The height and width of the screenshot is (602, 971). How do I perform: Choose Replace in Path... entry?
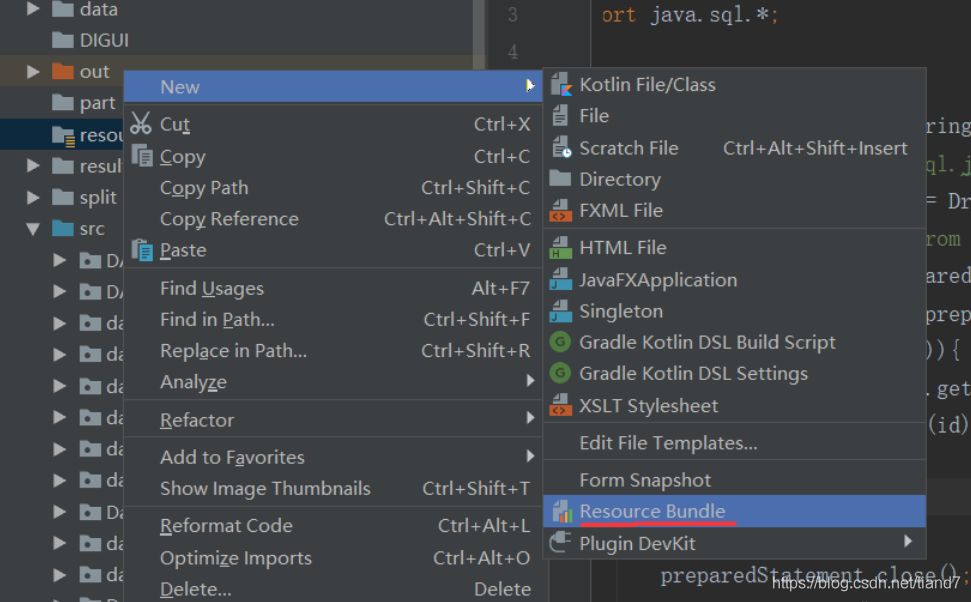(334, 351)
